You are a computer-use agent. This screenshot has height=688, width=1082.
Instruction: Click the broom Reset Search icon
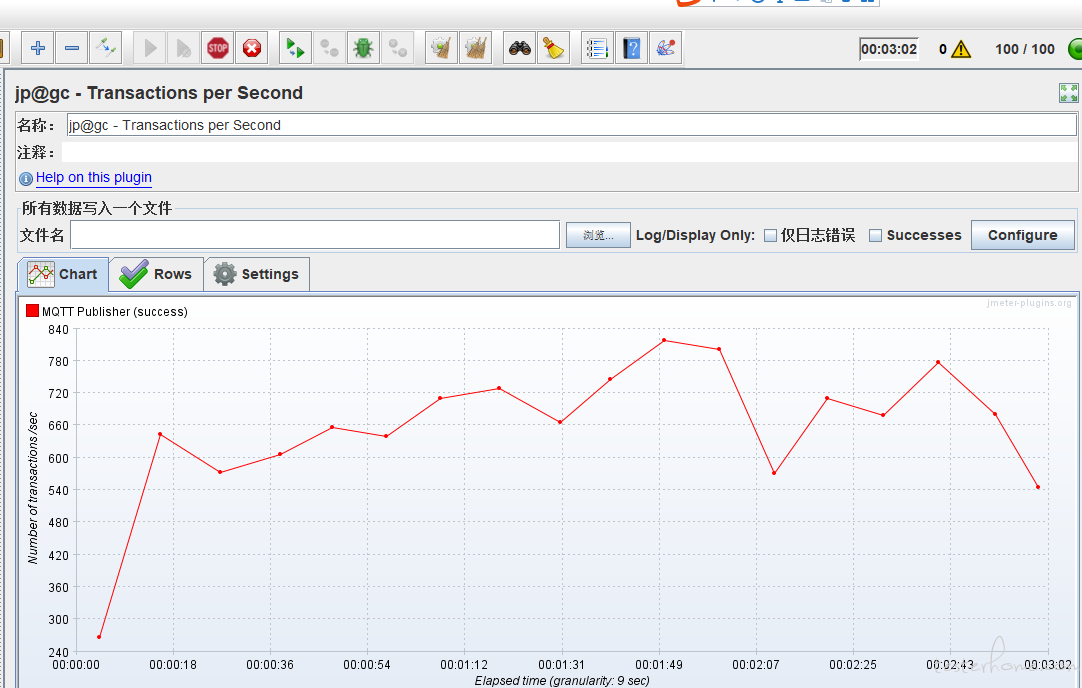pos(553,48)
